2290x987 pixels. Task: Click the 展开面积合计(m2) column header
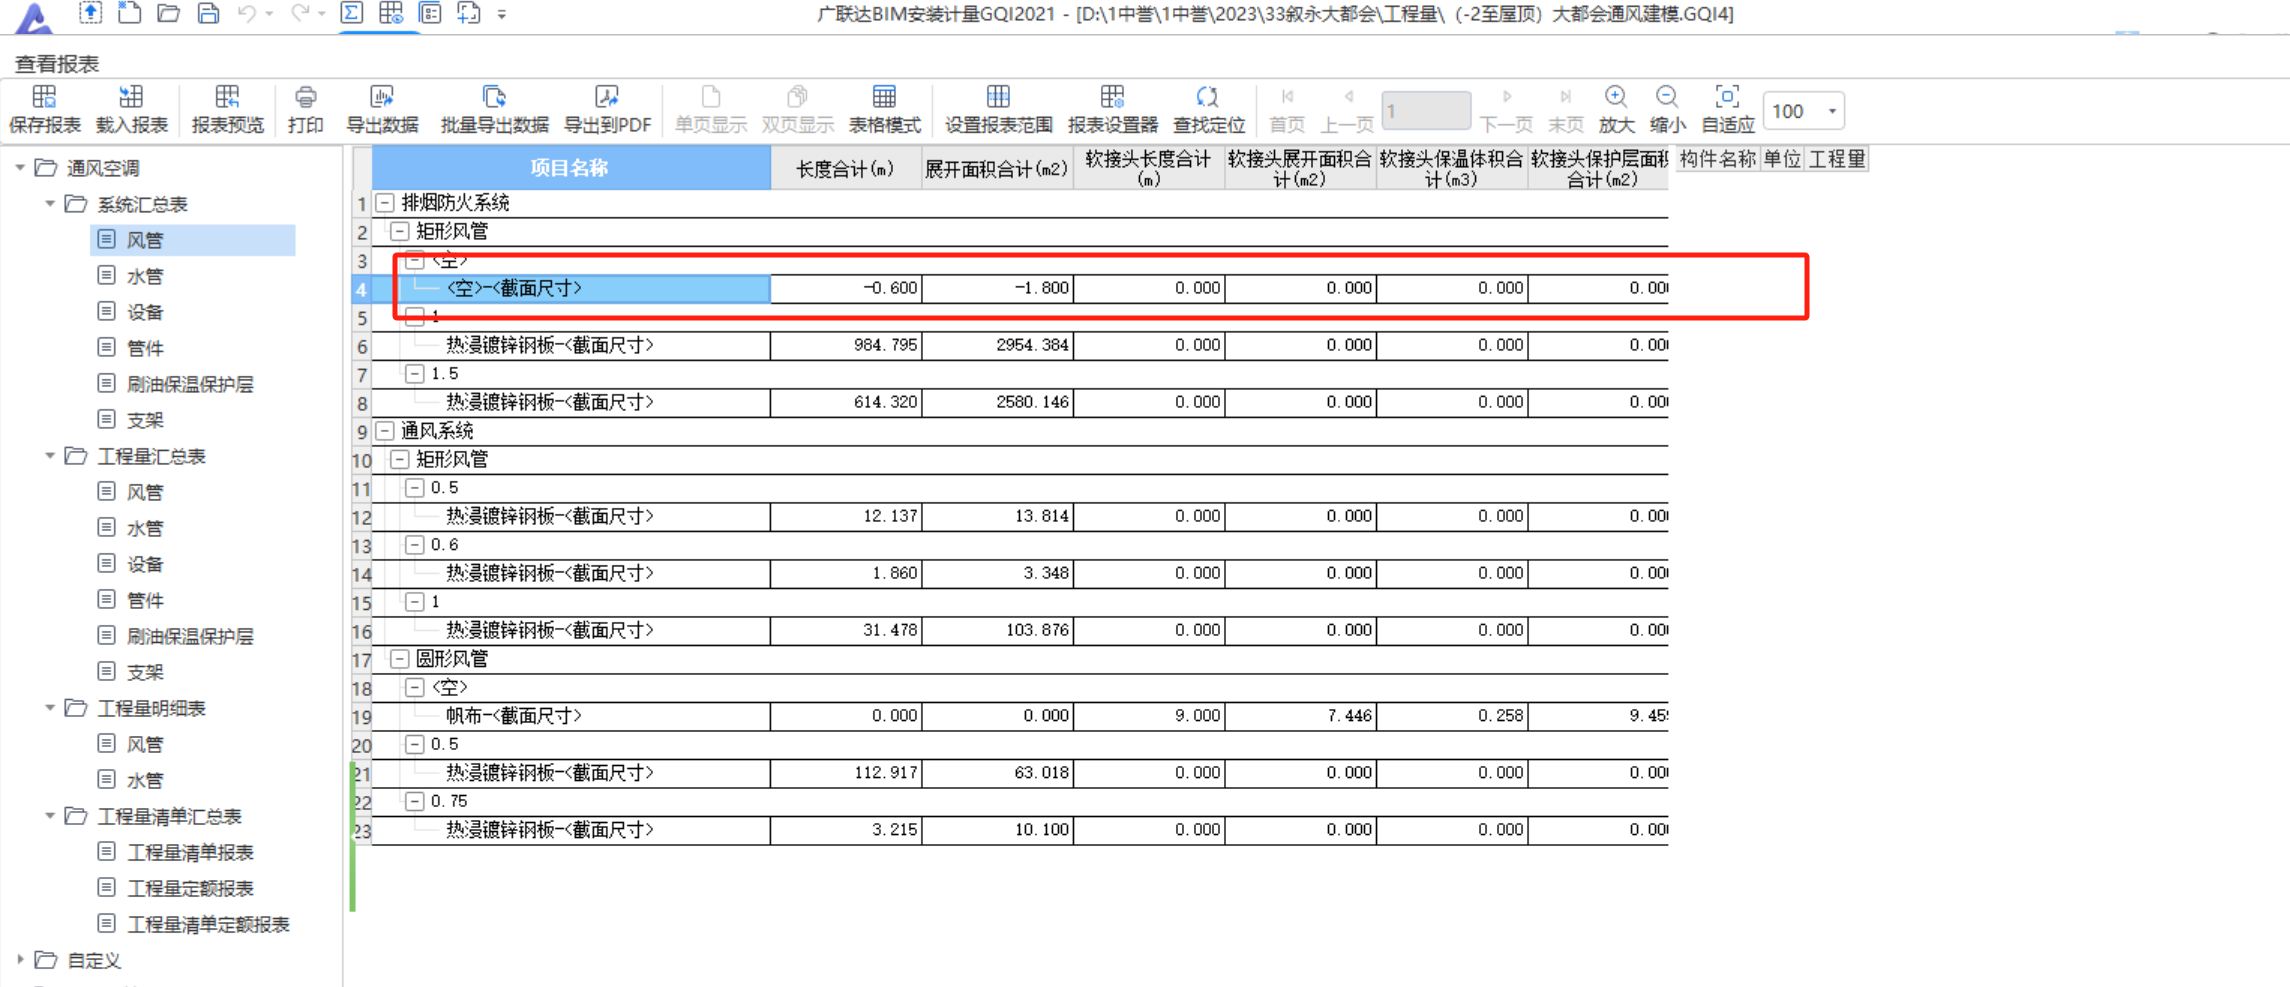coord(997,168)
